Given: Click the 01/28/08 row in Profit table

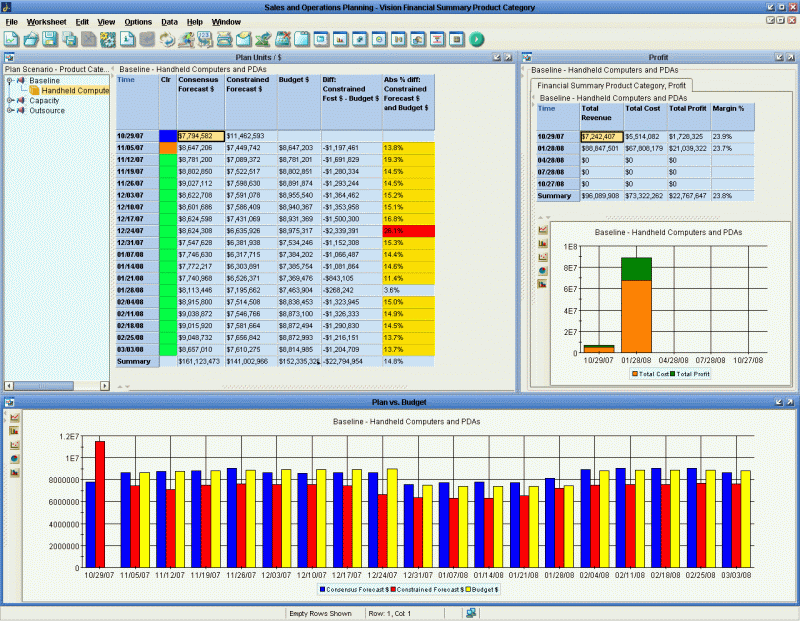Looking at the screenshot, I should click(x=645, y=148).
